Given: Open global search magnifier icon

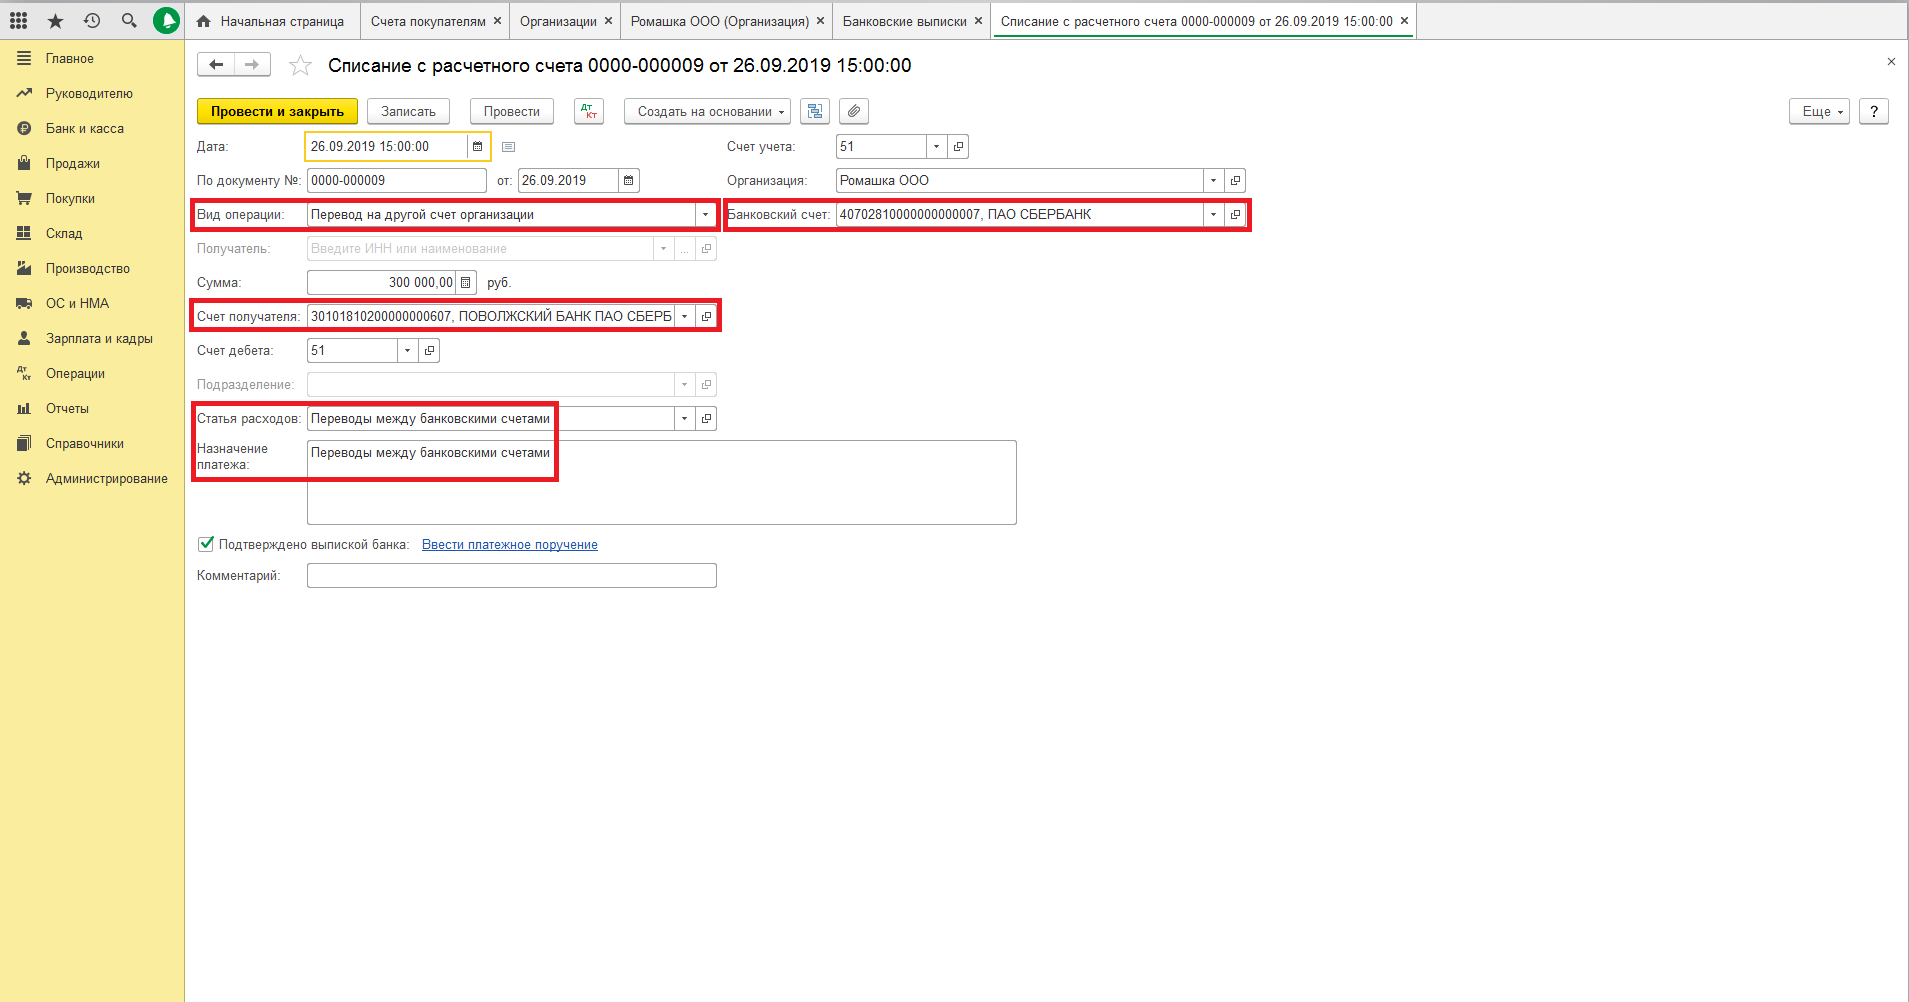Looking at the screenshot, I should [129, 20].
